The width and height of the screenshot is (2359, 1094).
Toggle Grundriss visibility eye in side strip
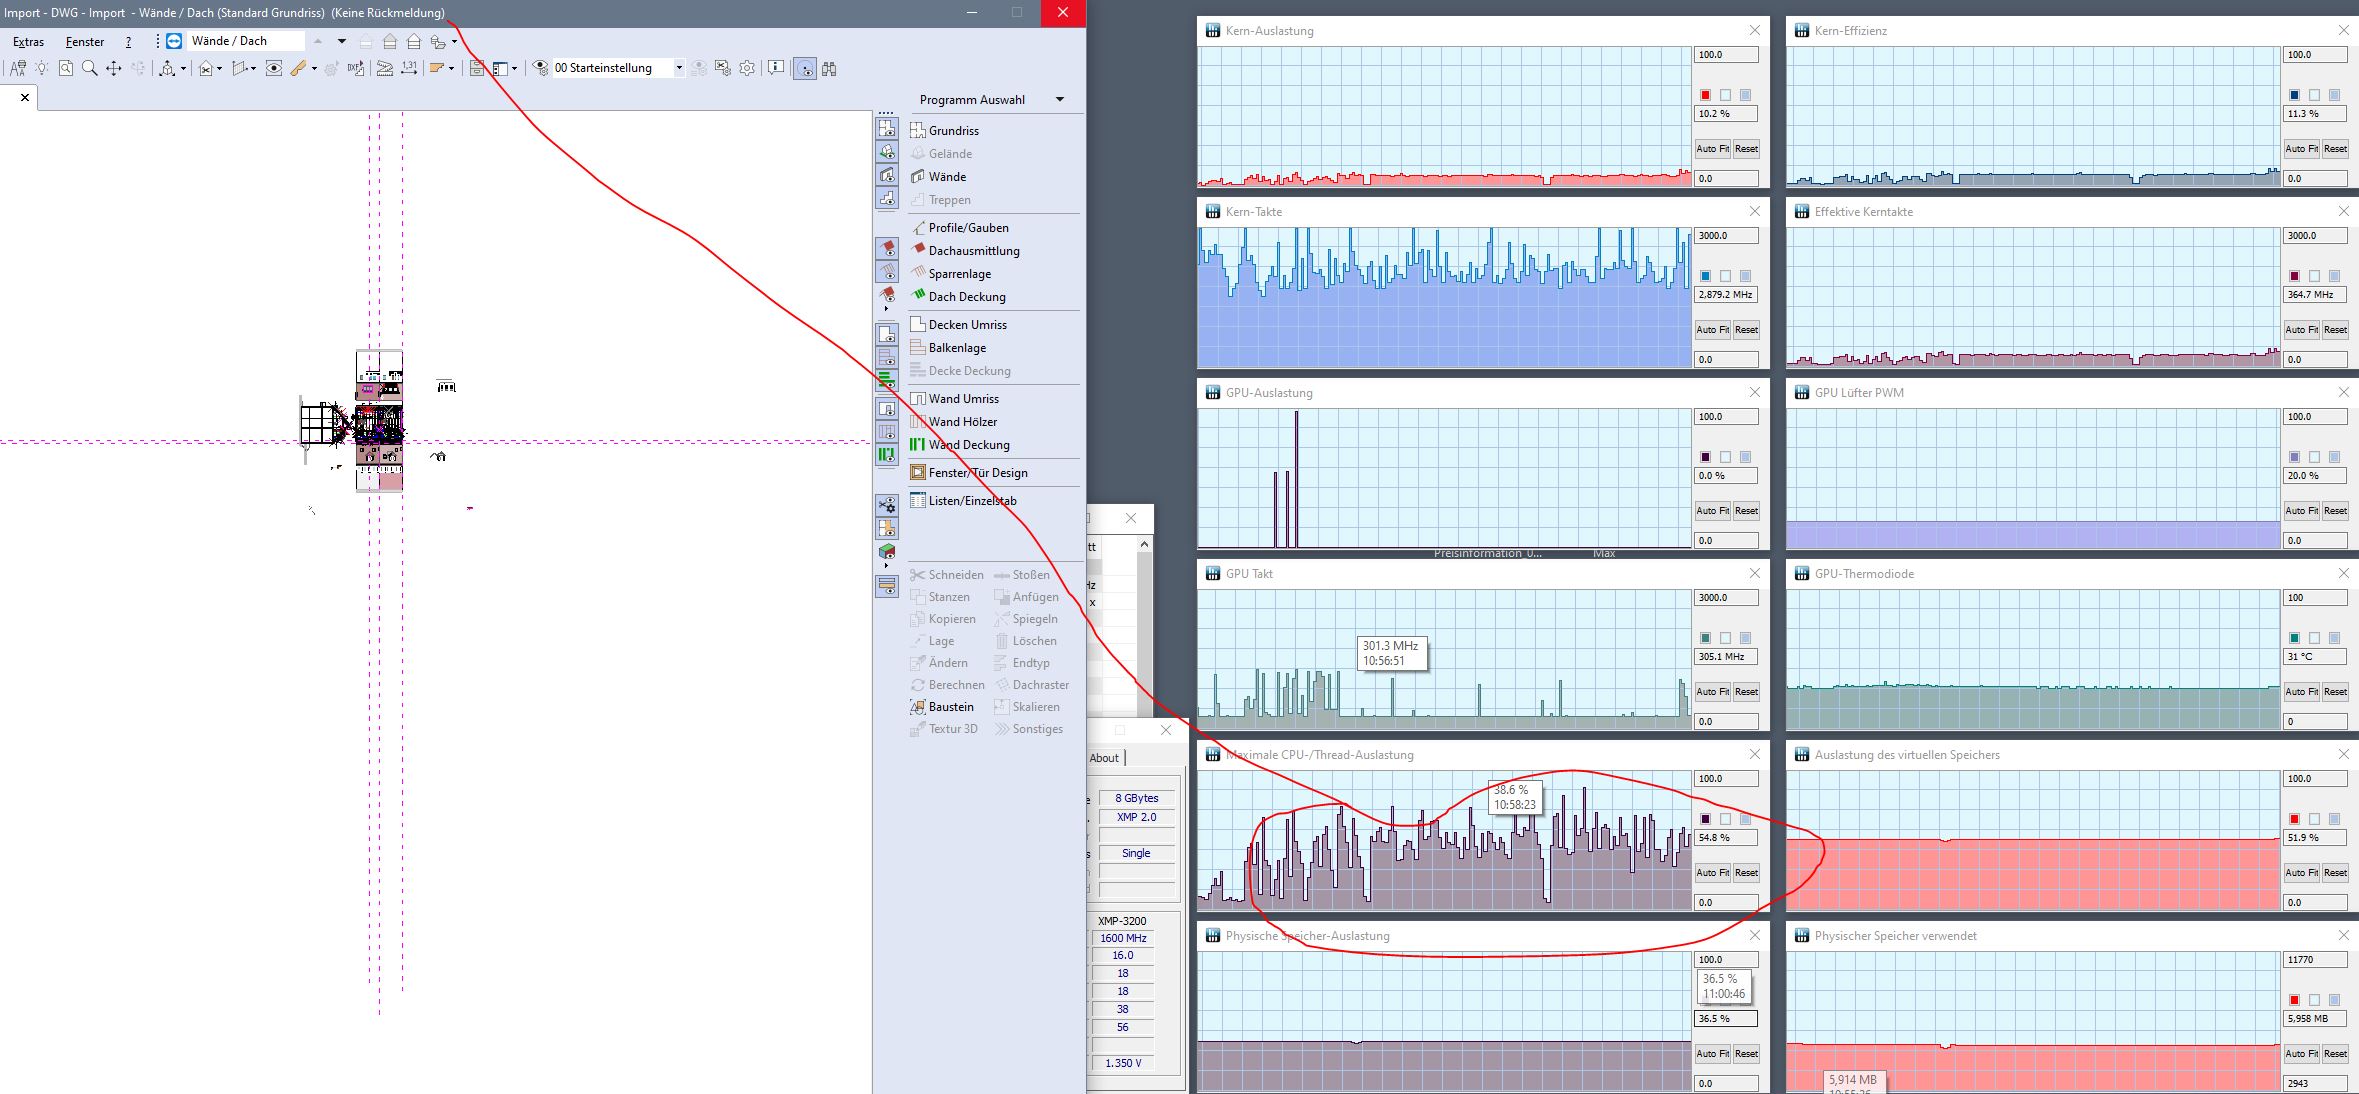coord(887,128)
